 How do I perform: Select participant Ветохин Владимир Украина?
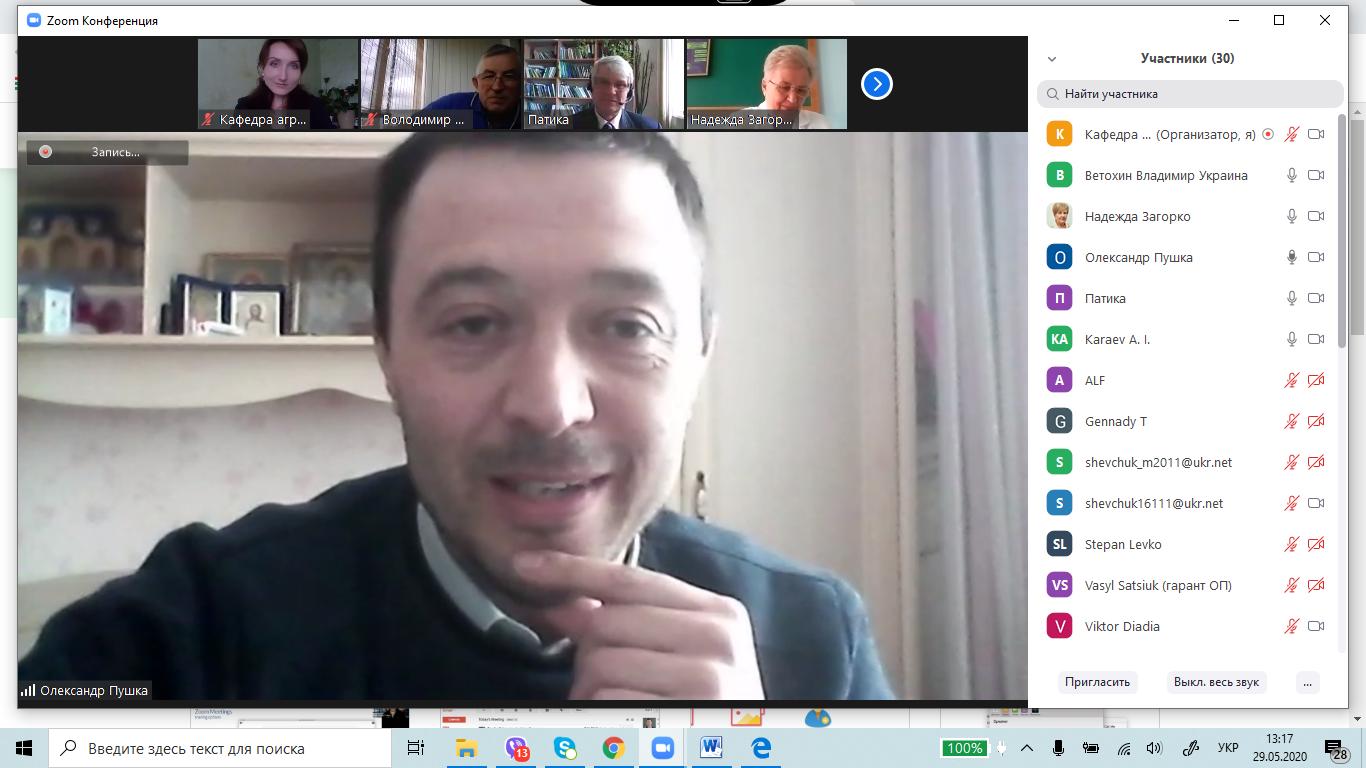1166,175
